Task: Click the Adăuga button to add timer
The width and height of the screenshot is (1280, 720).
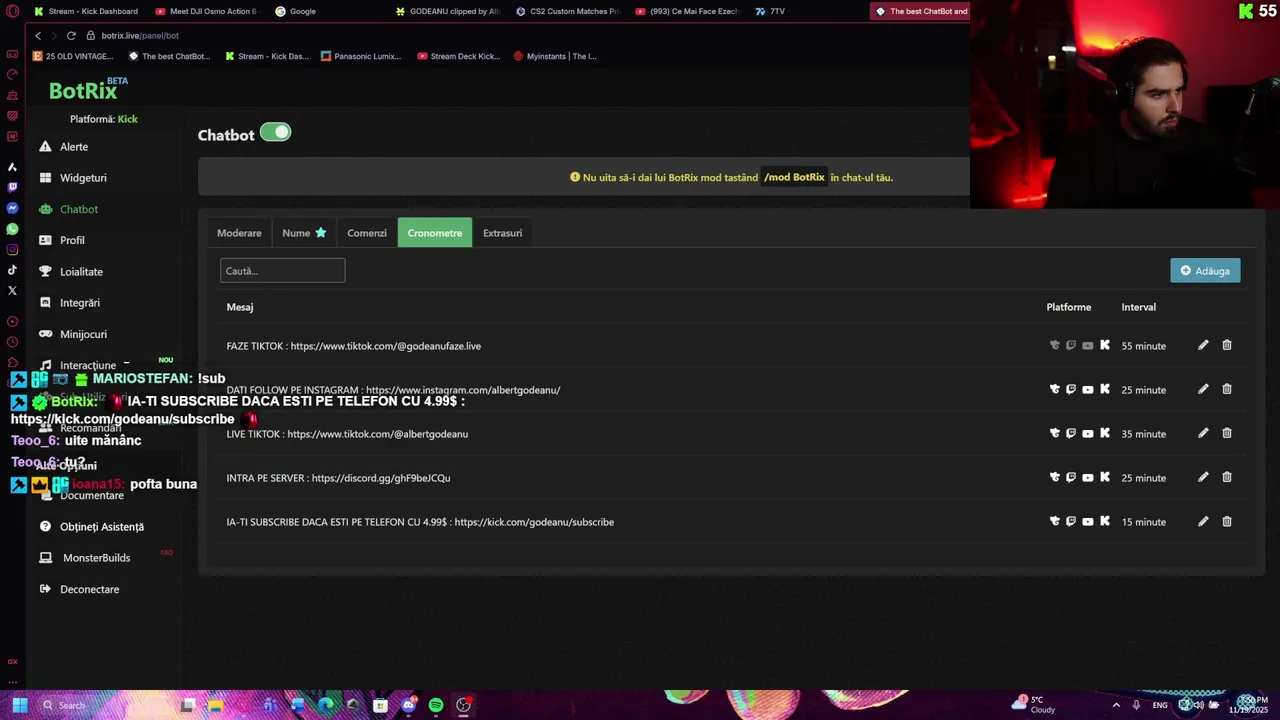Action: pyautogui.click(x=1205, y=271)
